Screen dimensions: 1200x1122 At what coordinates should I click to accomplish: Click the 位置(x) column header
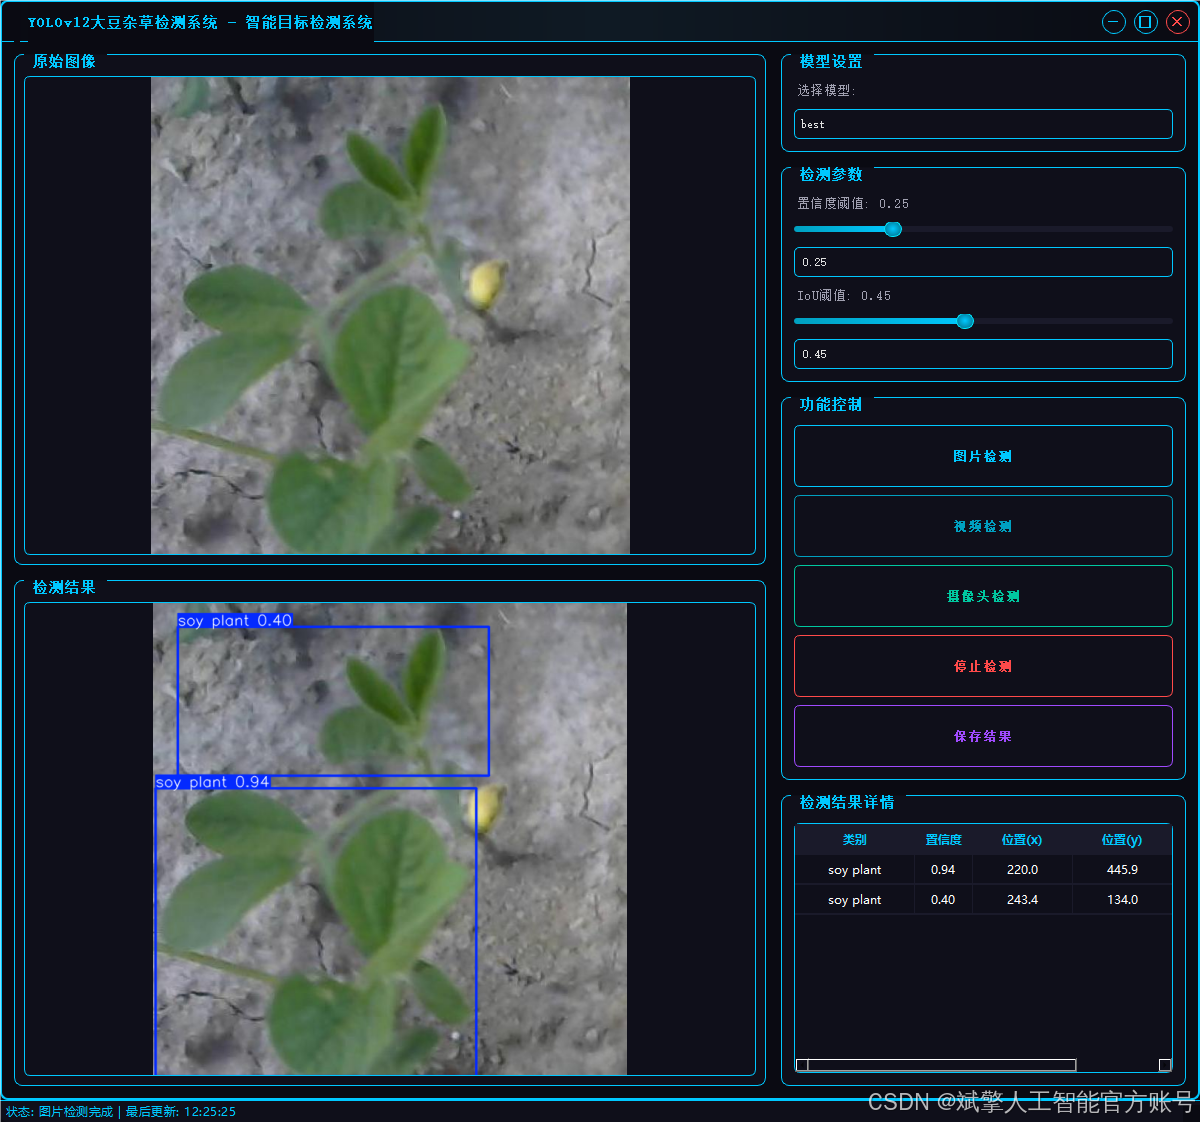(1022, 840)
